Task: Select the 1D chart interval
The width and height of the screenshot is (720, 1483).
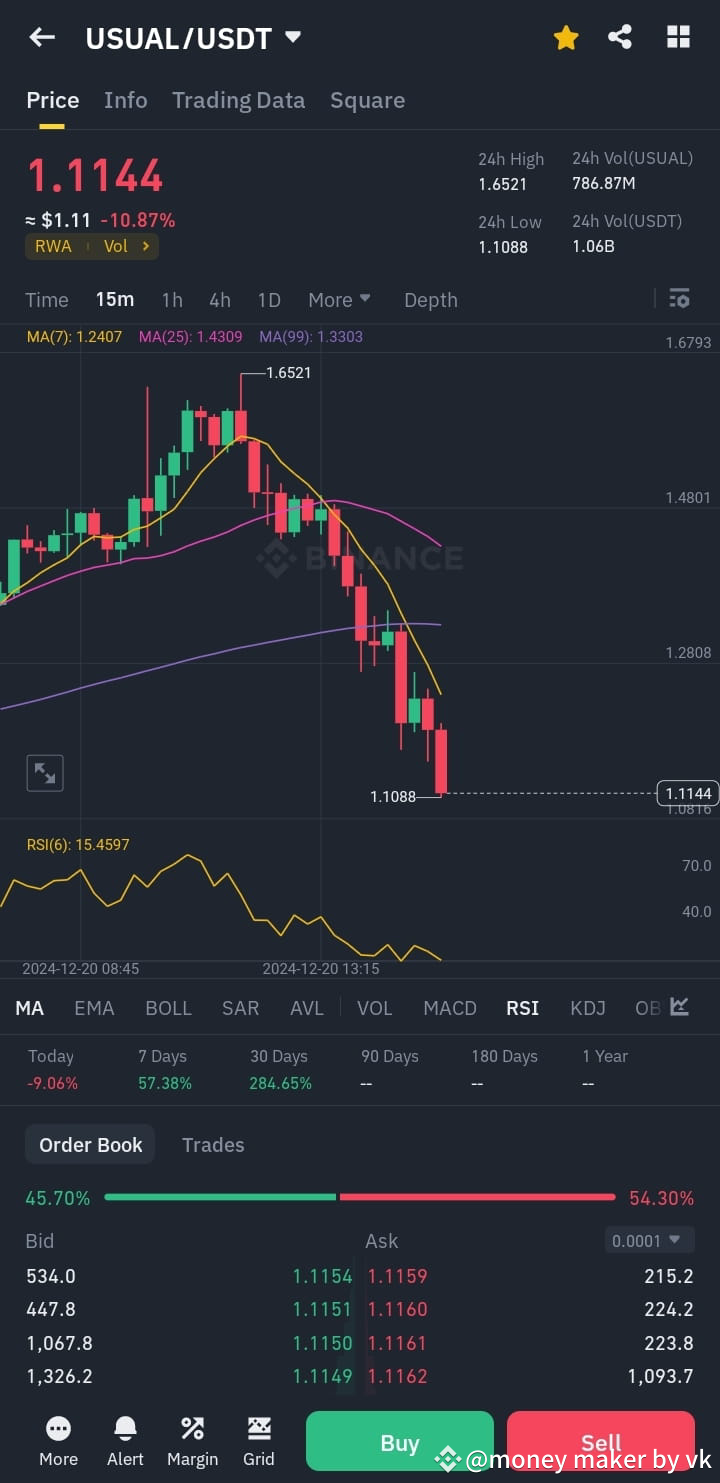Action: pyautogui.click(x=269, y=300)
